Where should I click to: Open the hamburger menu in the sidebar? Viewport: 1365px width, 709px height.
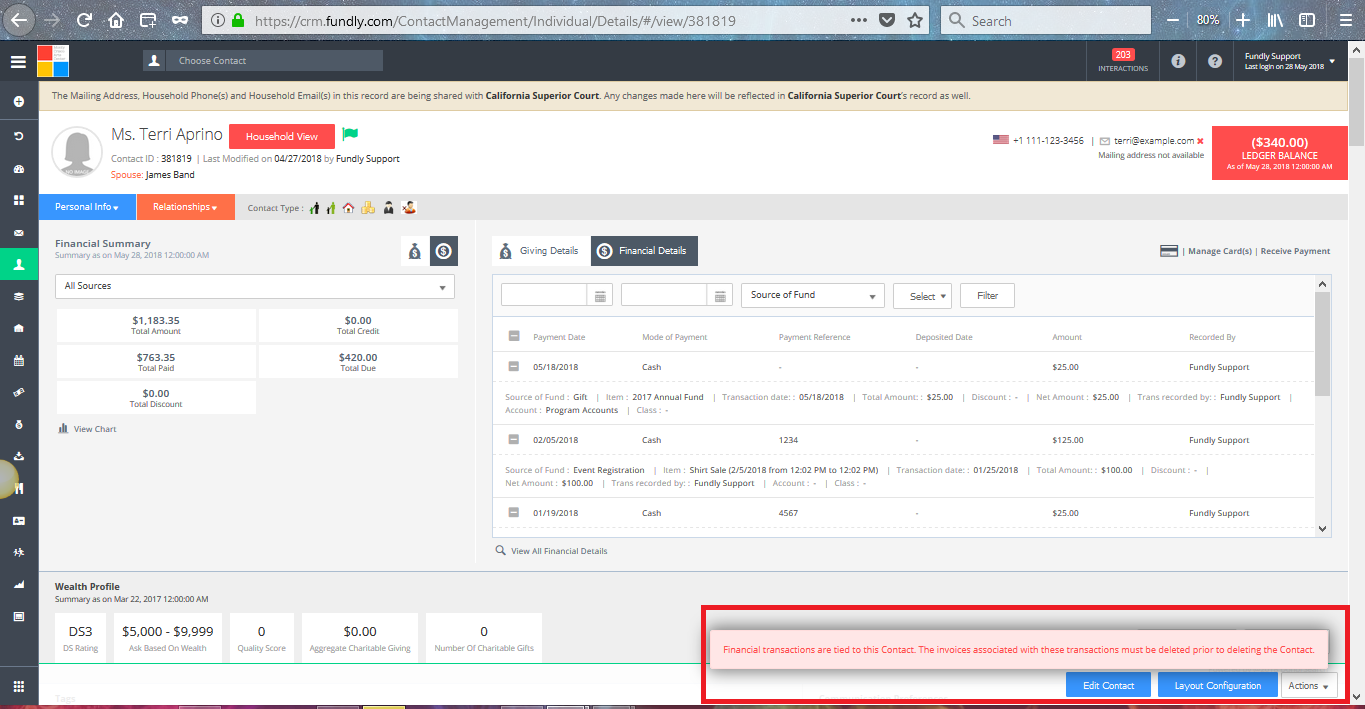(18, 61)
